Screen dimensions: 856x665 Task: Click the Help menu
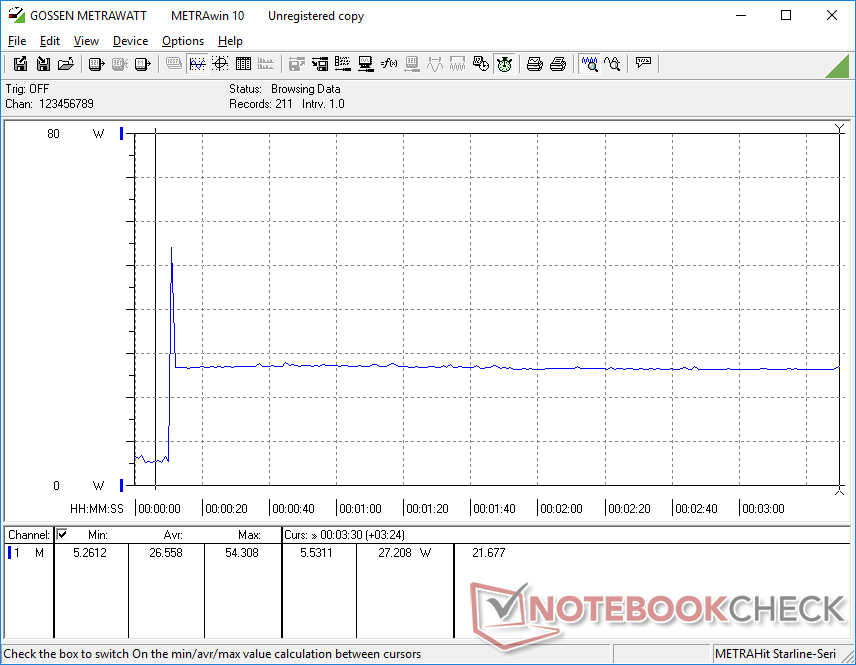[230, 41]
